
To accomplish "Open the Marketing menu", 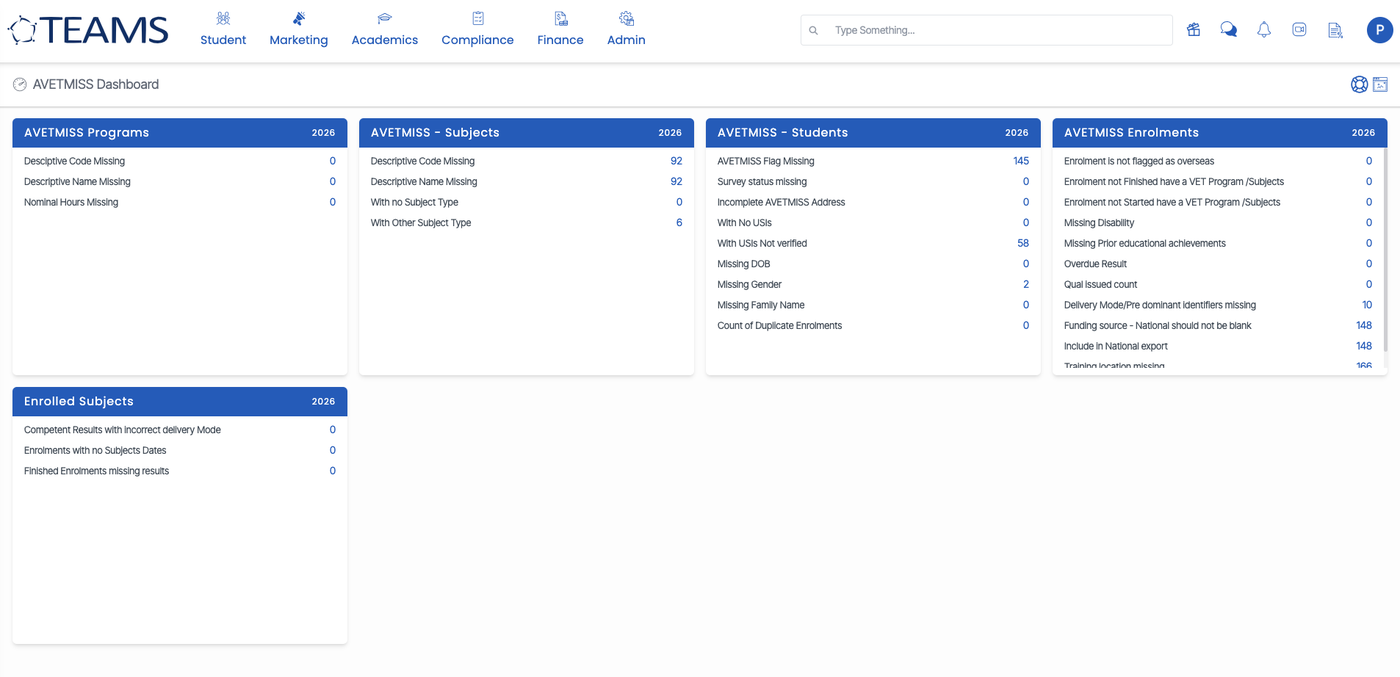I will pos(298,29).
